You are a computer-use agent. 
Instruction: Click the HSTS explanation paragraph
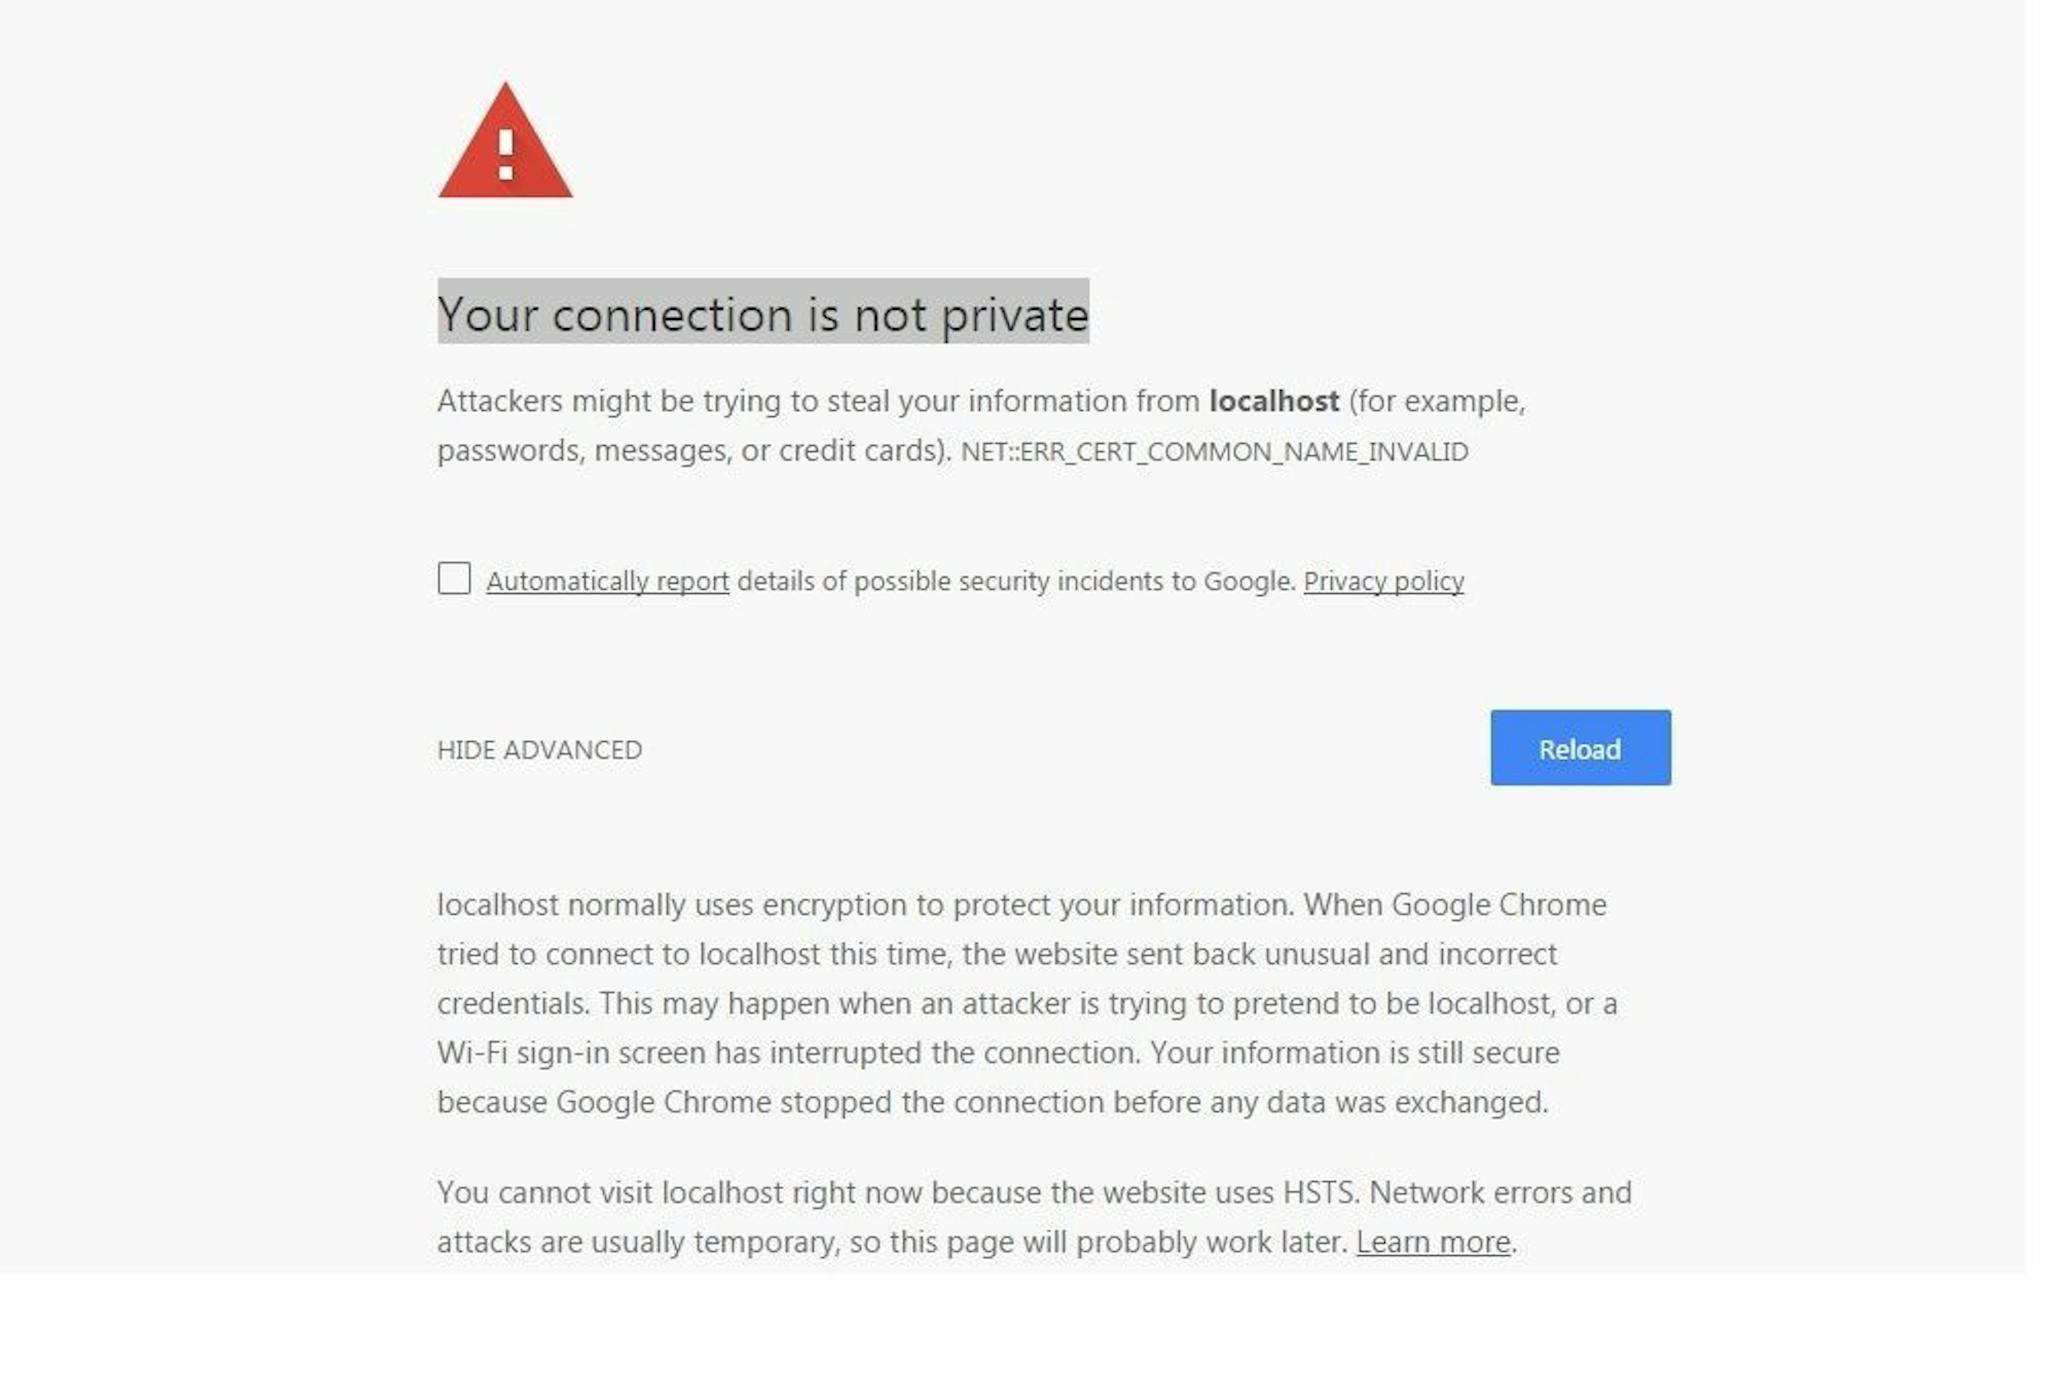point(1030,1217)
